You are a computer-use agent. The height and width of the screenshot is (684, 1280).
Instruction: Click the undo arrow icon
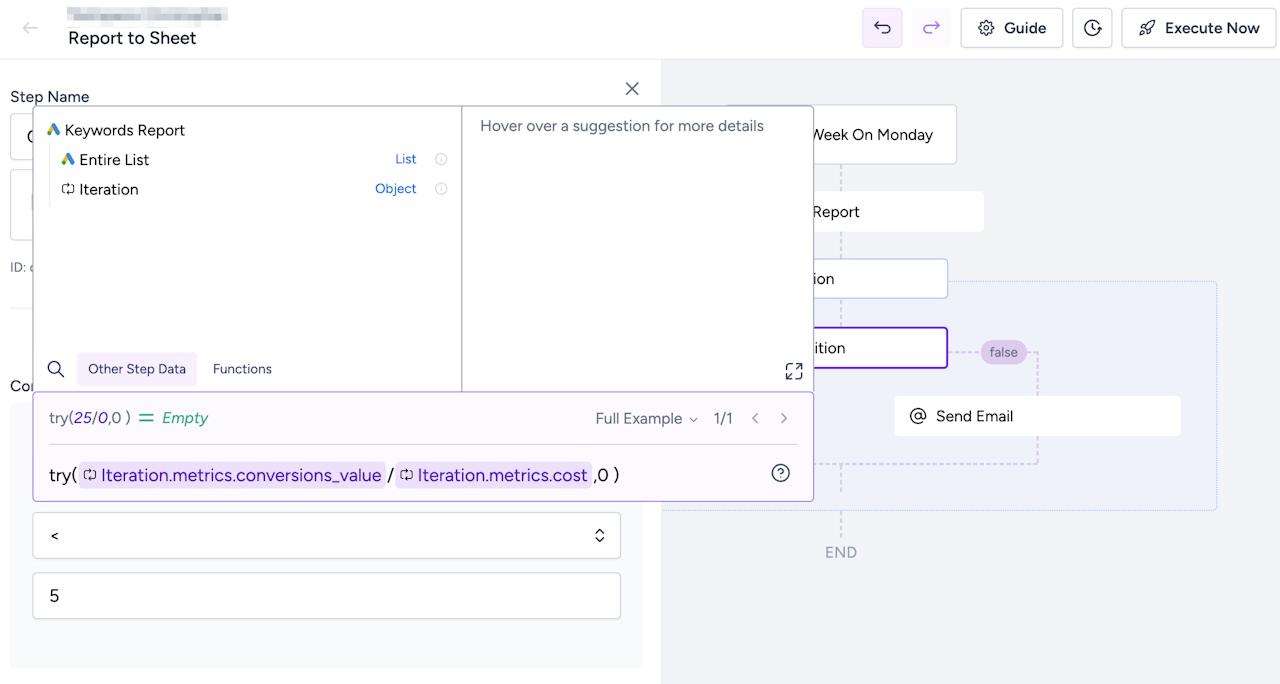[882, 28]
